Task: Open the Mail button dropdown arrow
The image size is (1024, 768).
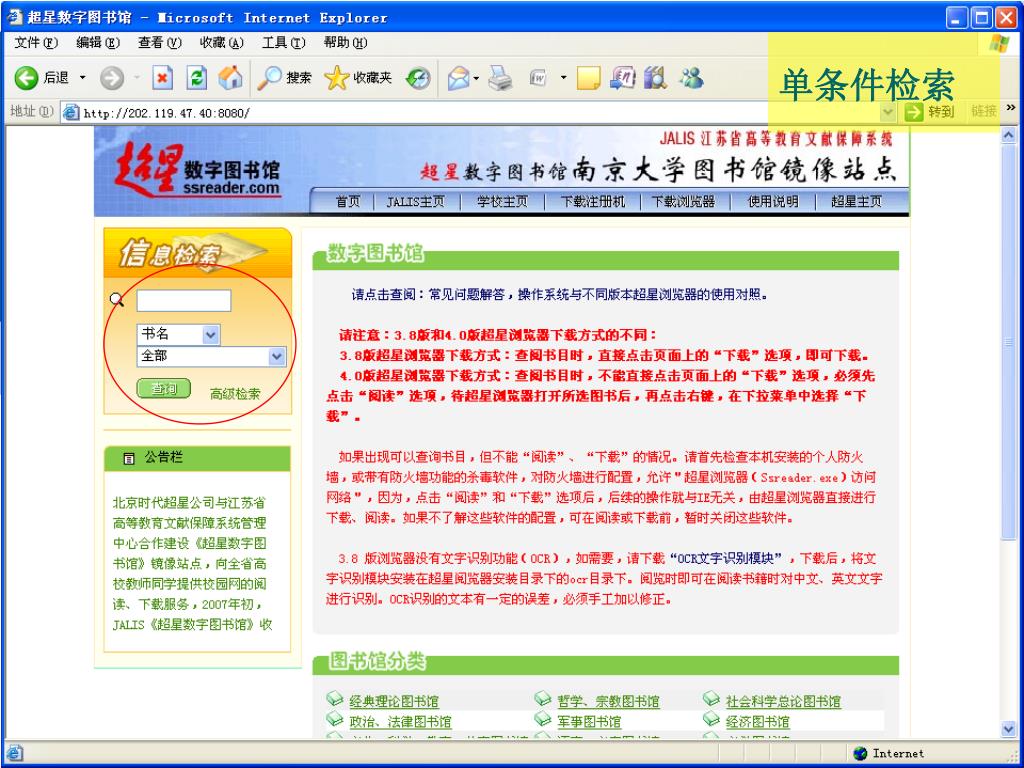Action: pyautogui.click(x=476, y=79)
